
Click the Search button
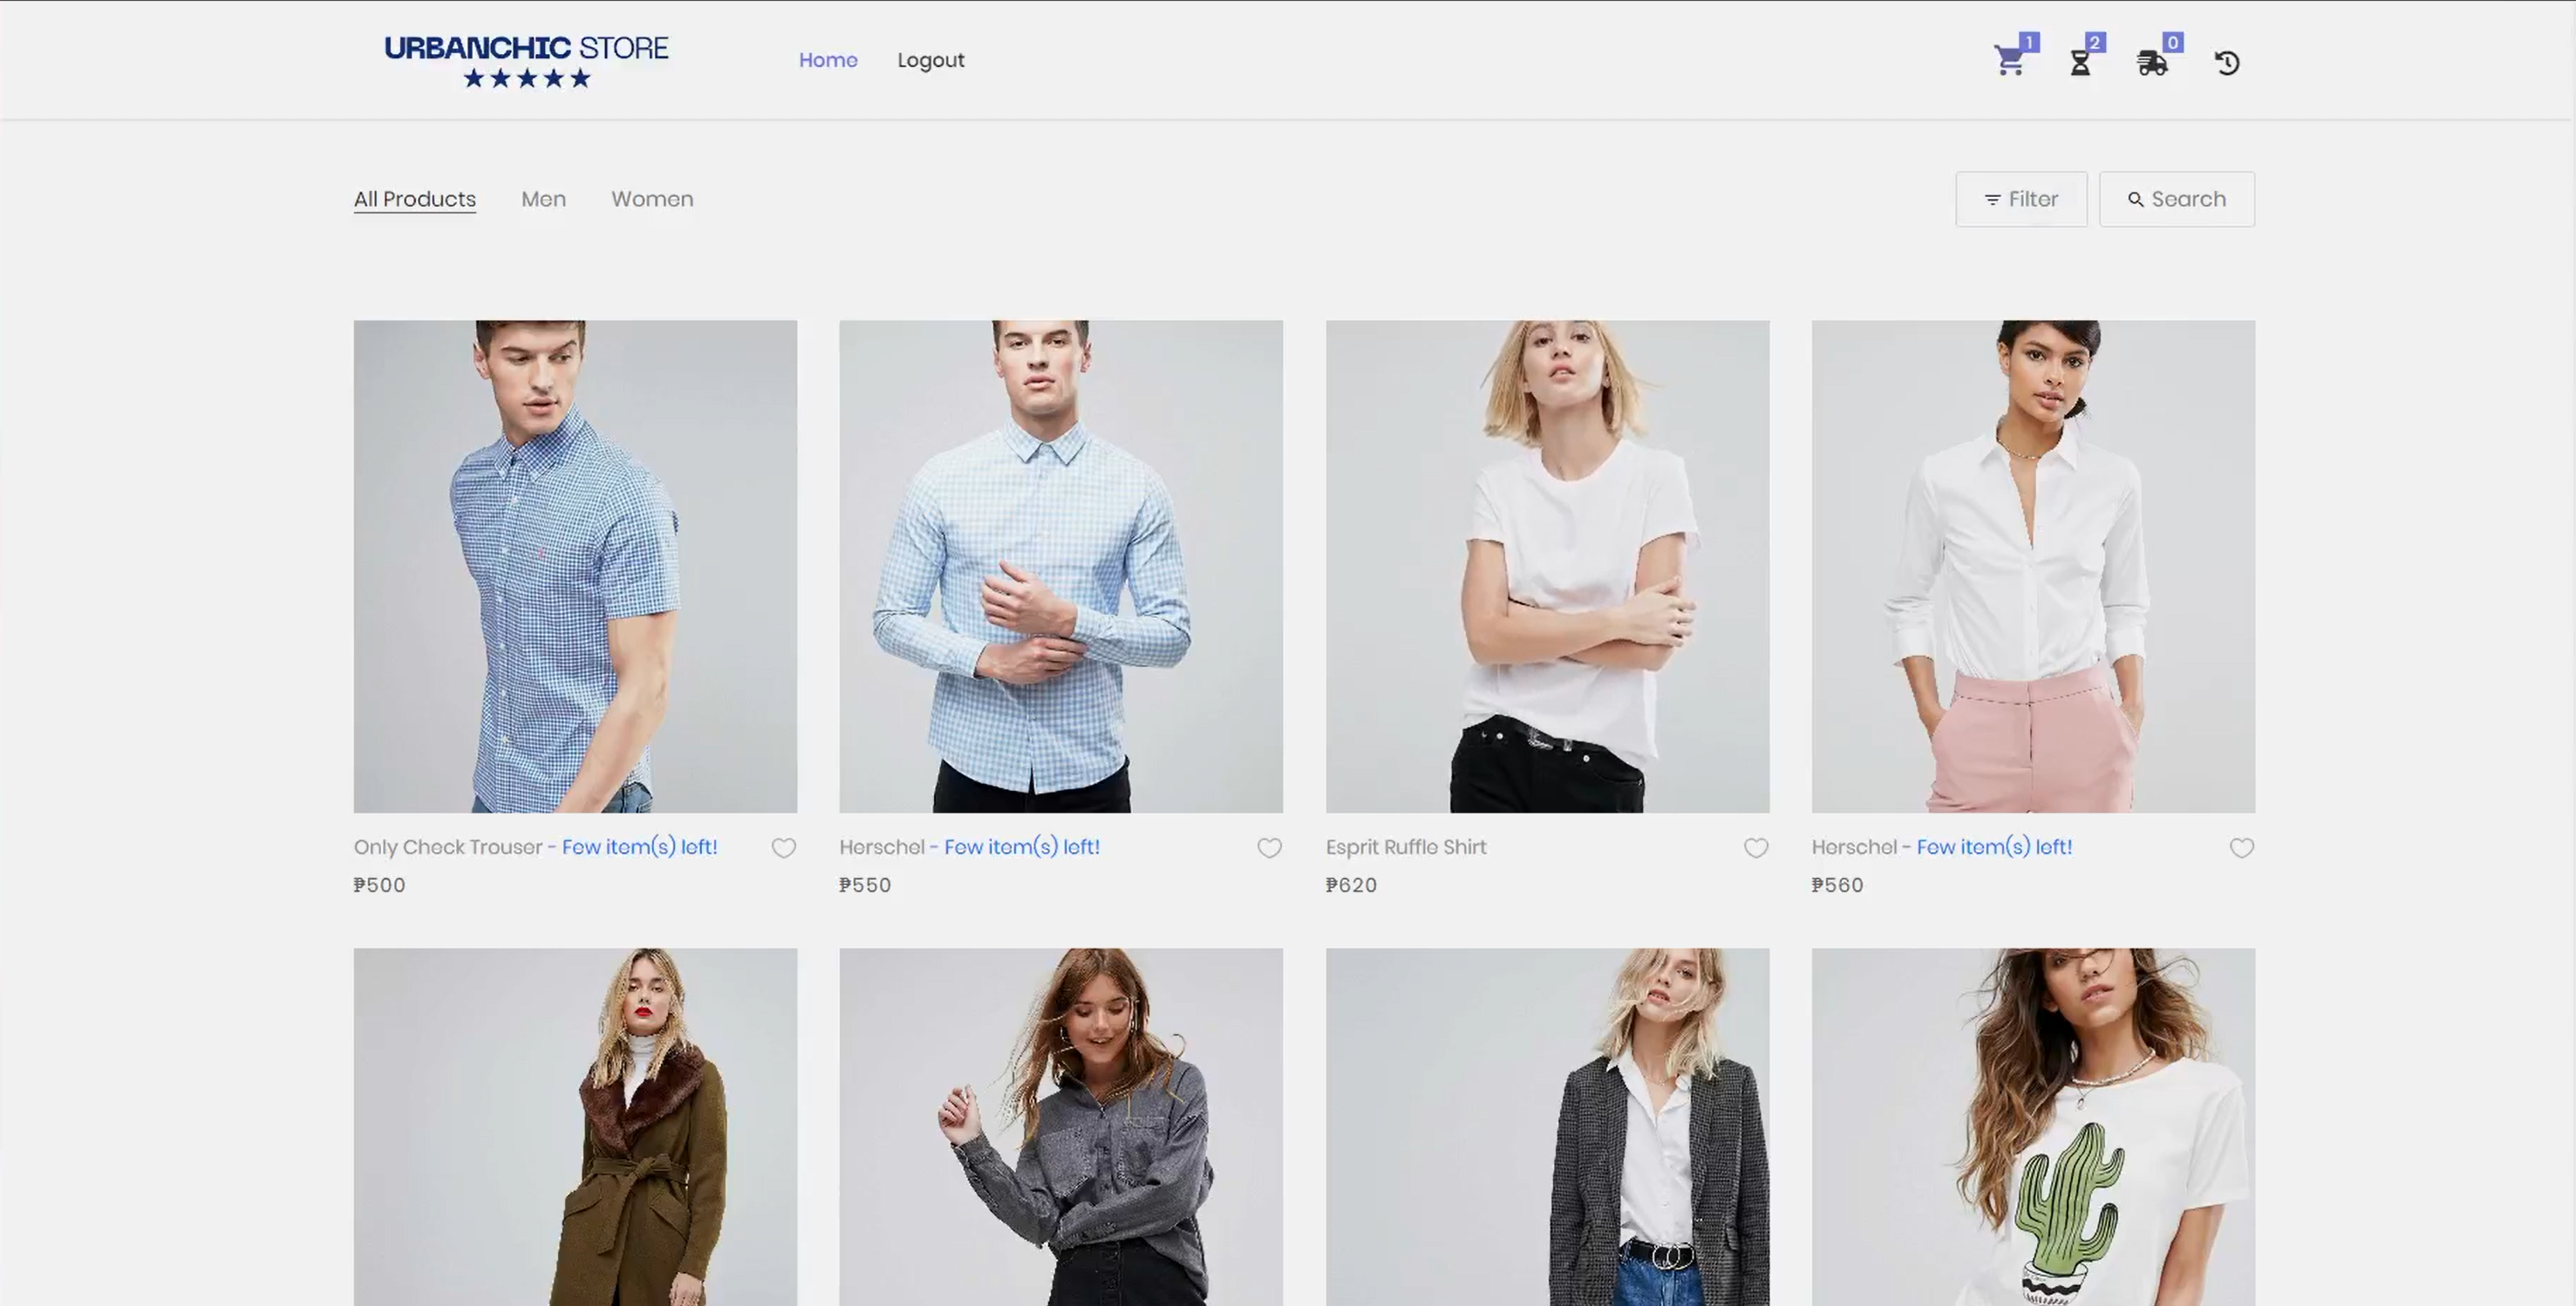pos(2177,198)
